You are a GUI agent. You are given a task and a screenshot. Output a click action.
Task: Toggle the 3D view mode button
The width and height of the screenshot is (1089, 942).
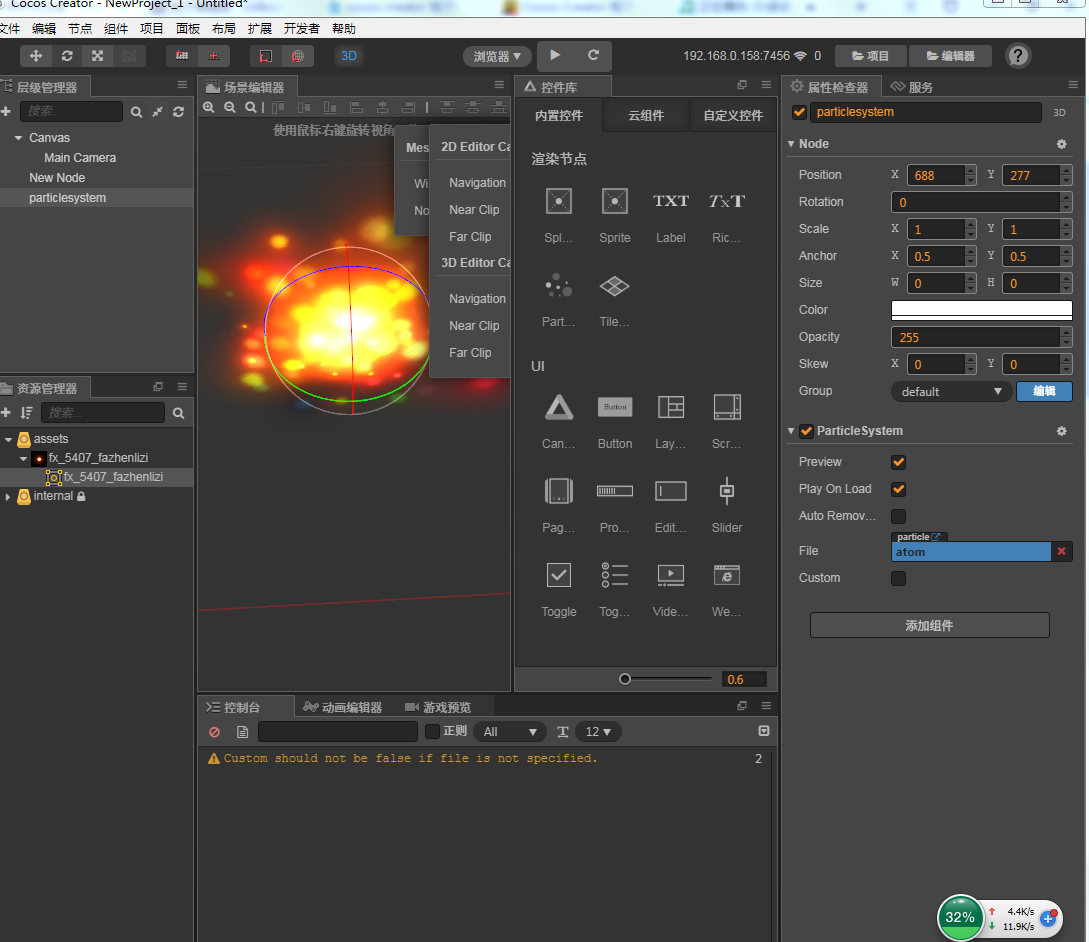tap(349, 56)
